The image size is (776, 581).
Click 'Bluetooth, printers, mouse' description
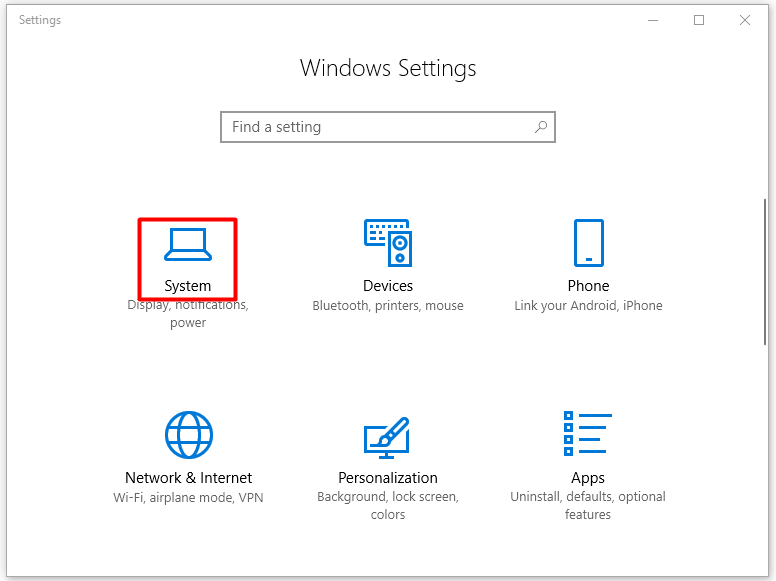388,306
